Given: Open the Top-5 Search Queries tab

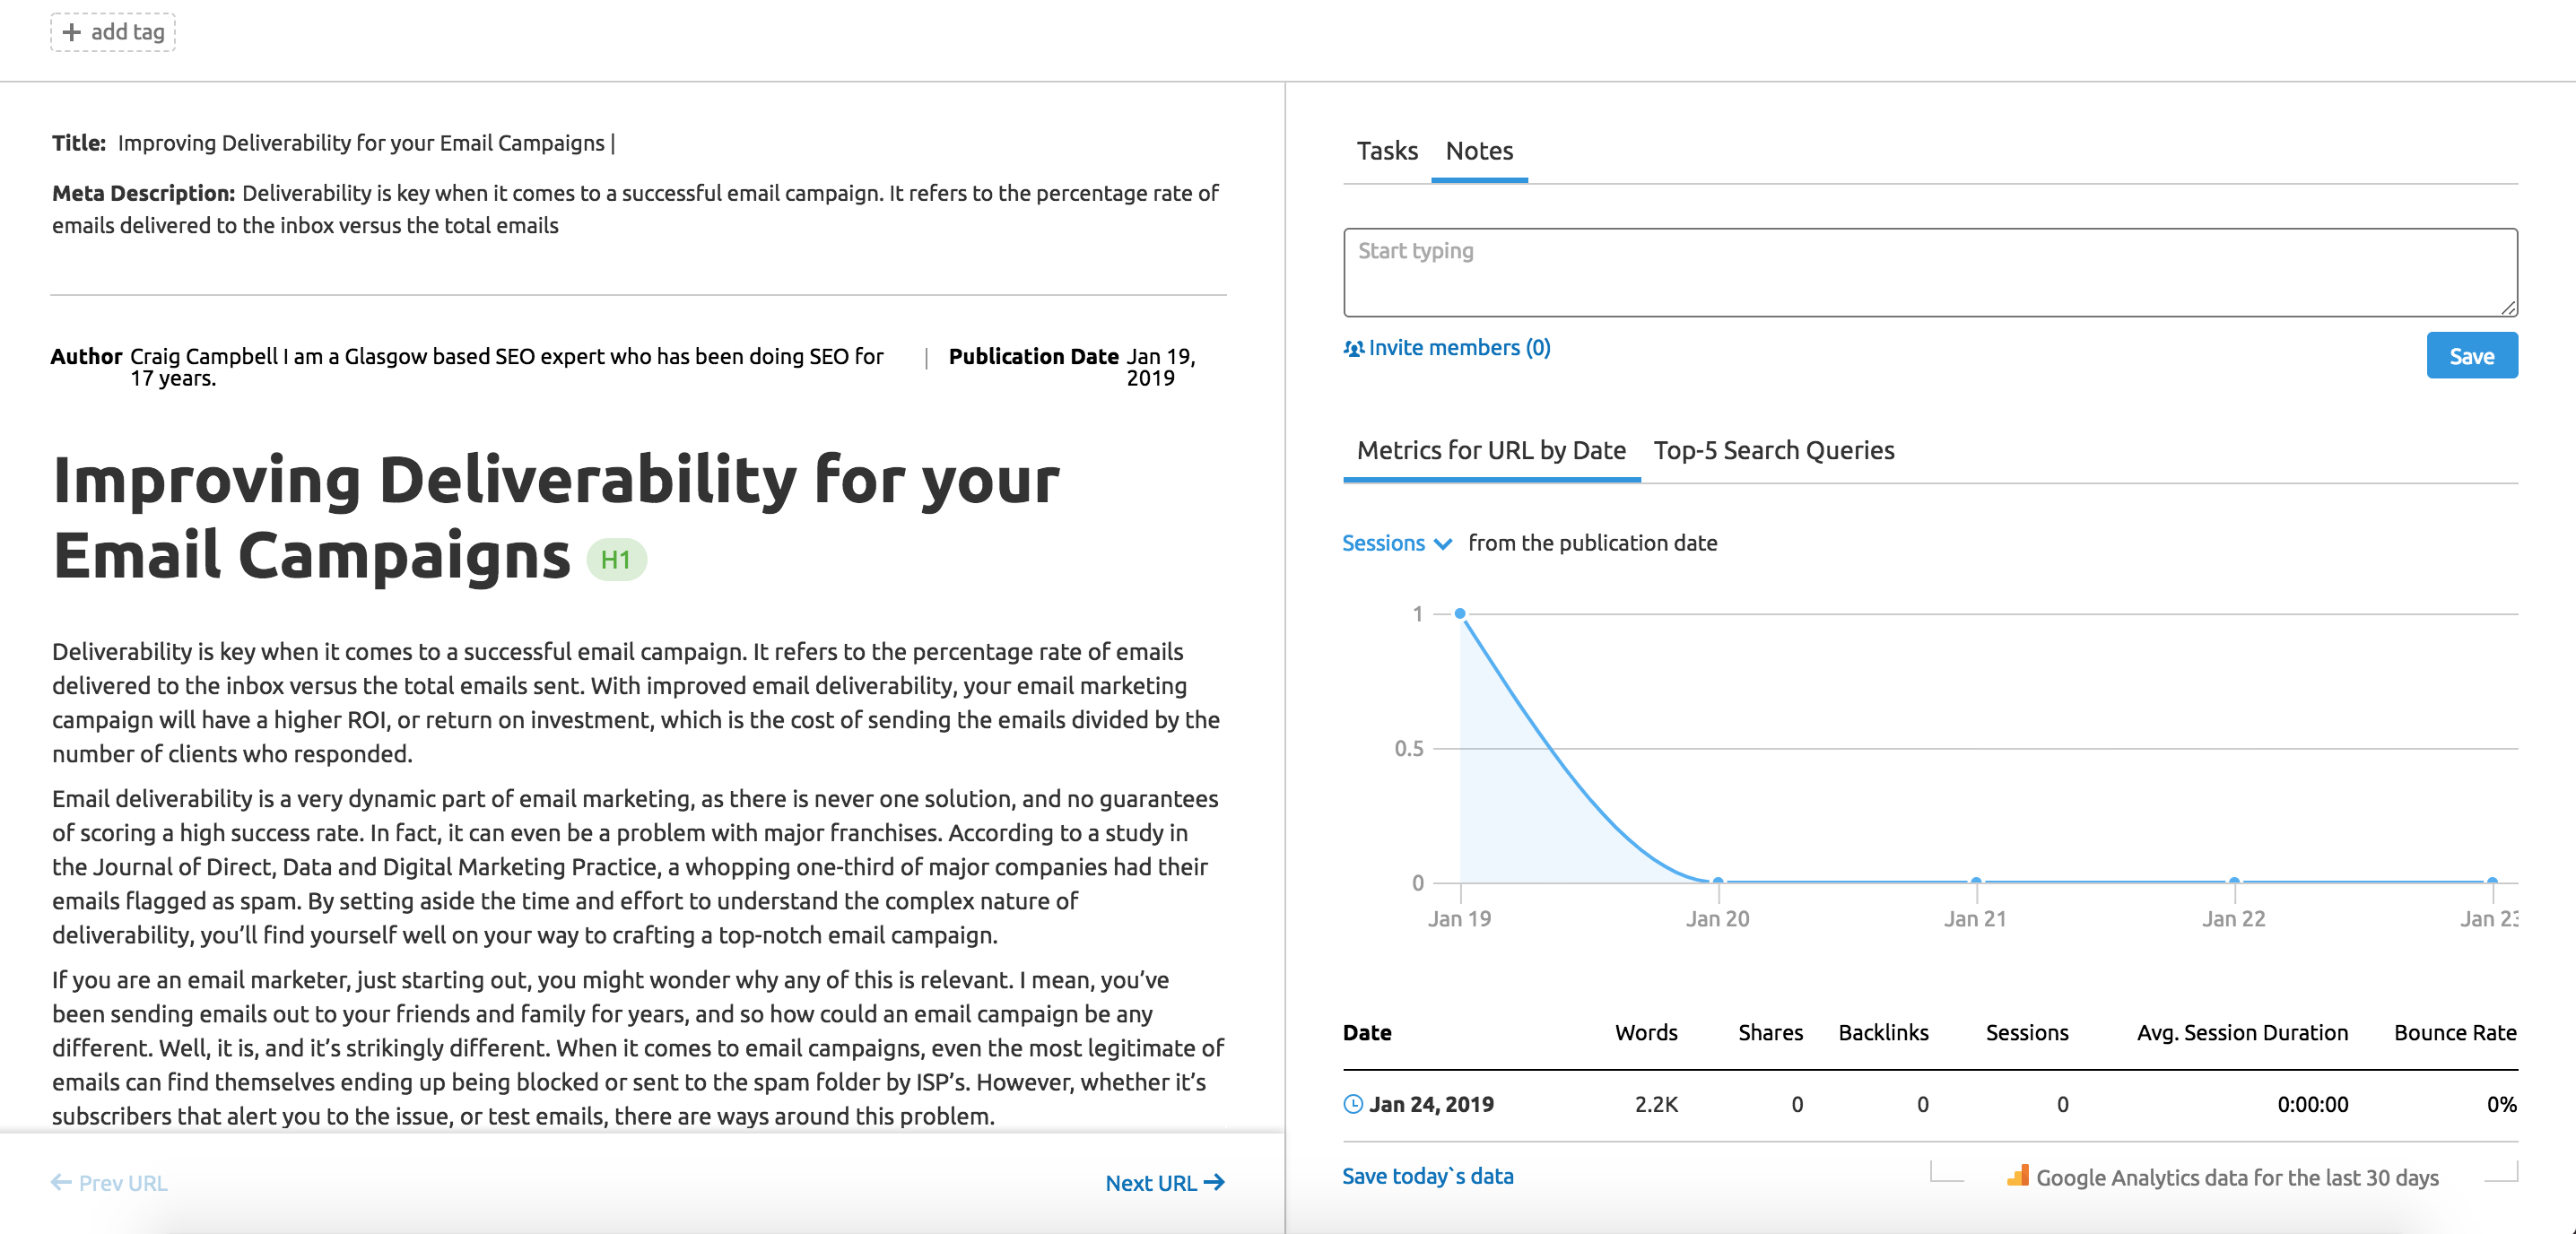Looking at the screenshot, I should click(x=1773, y=450).
